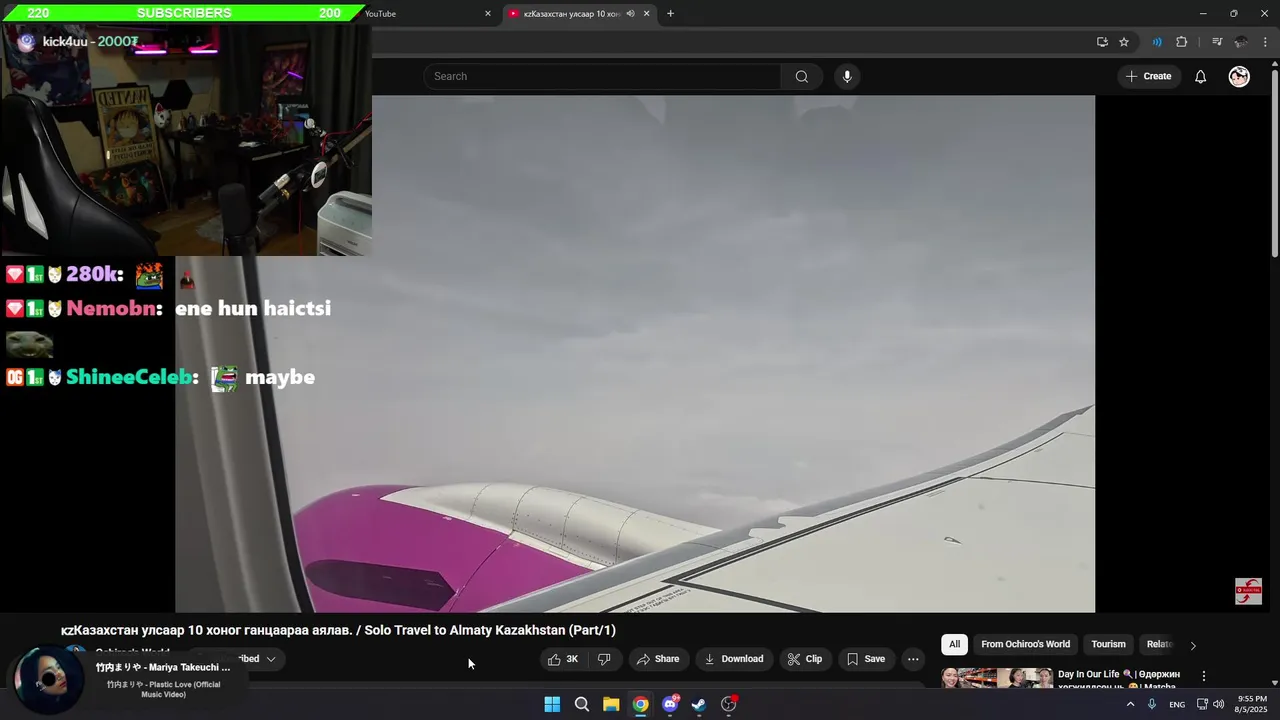Show hidden tray icons chevron

1131,704
